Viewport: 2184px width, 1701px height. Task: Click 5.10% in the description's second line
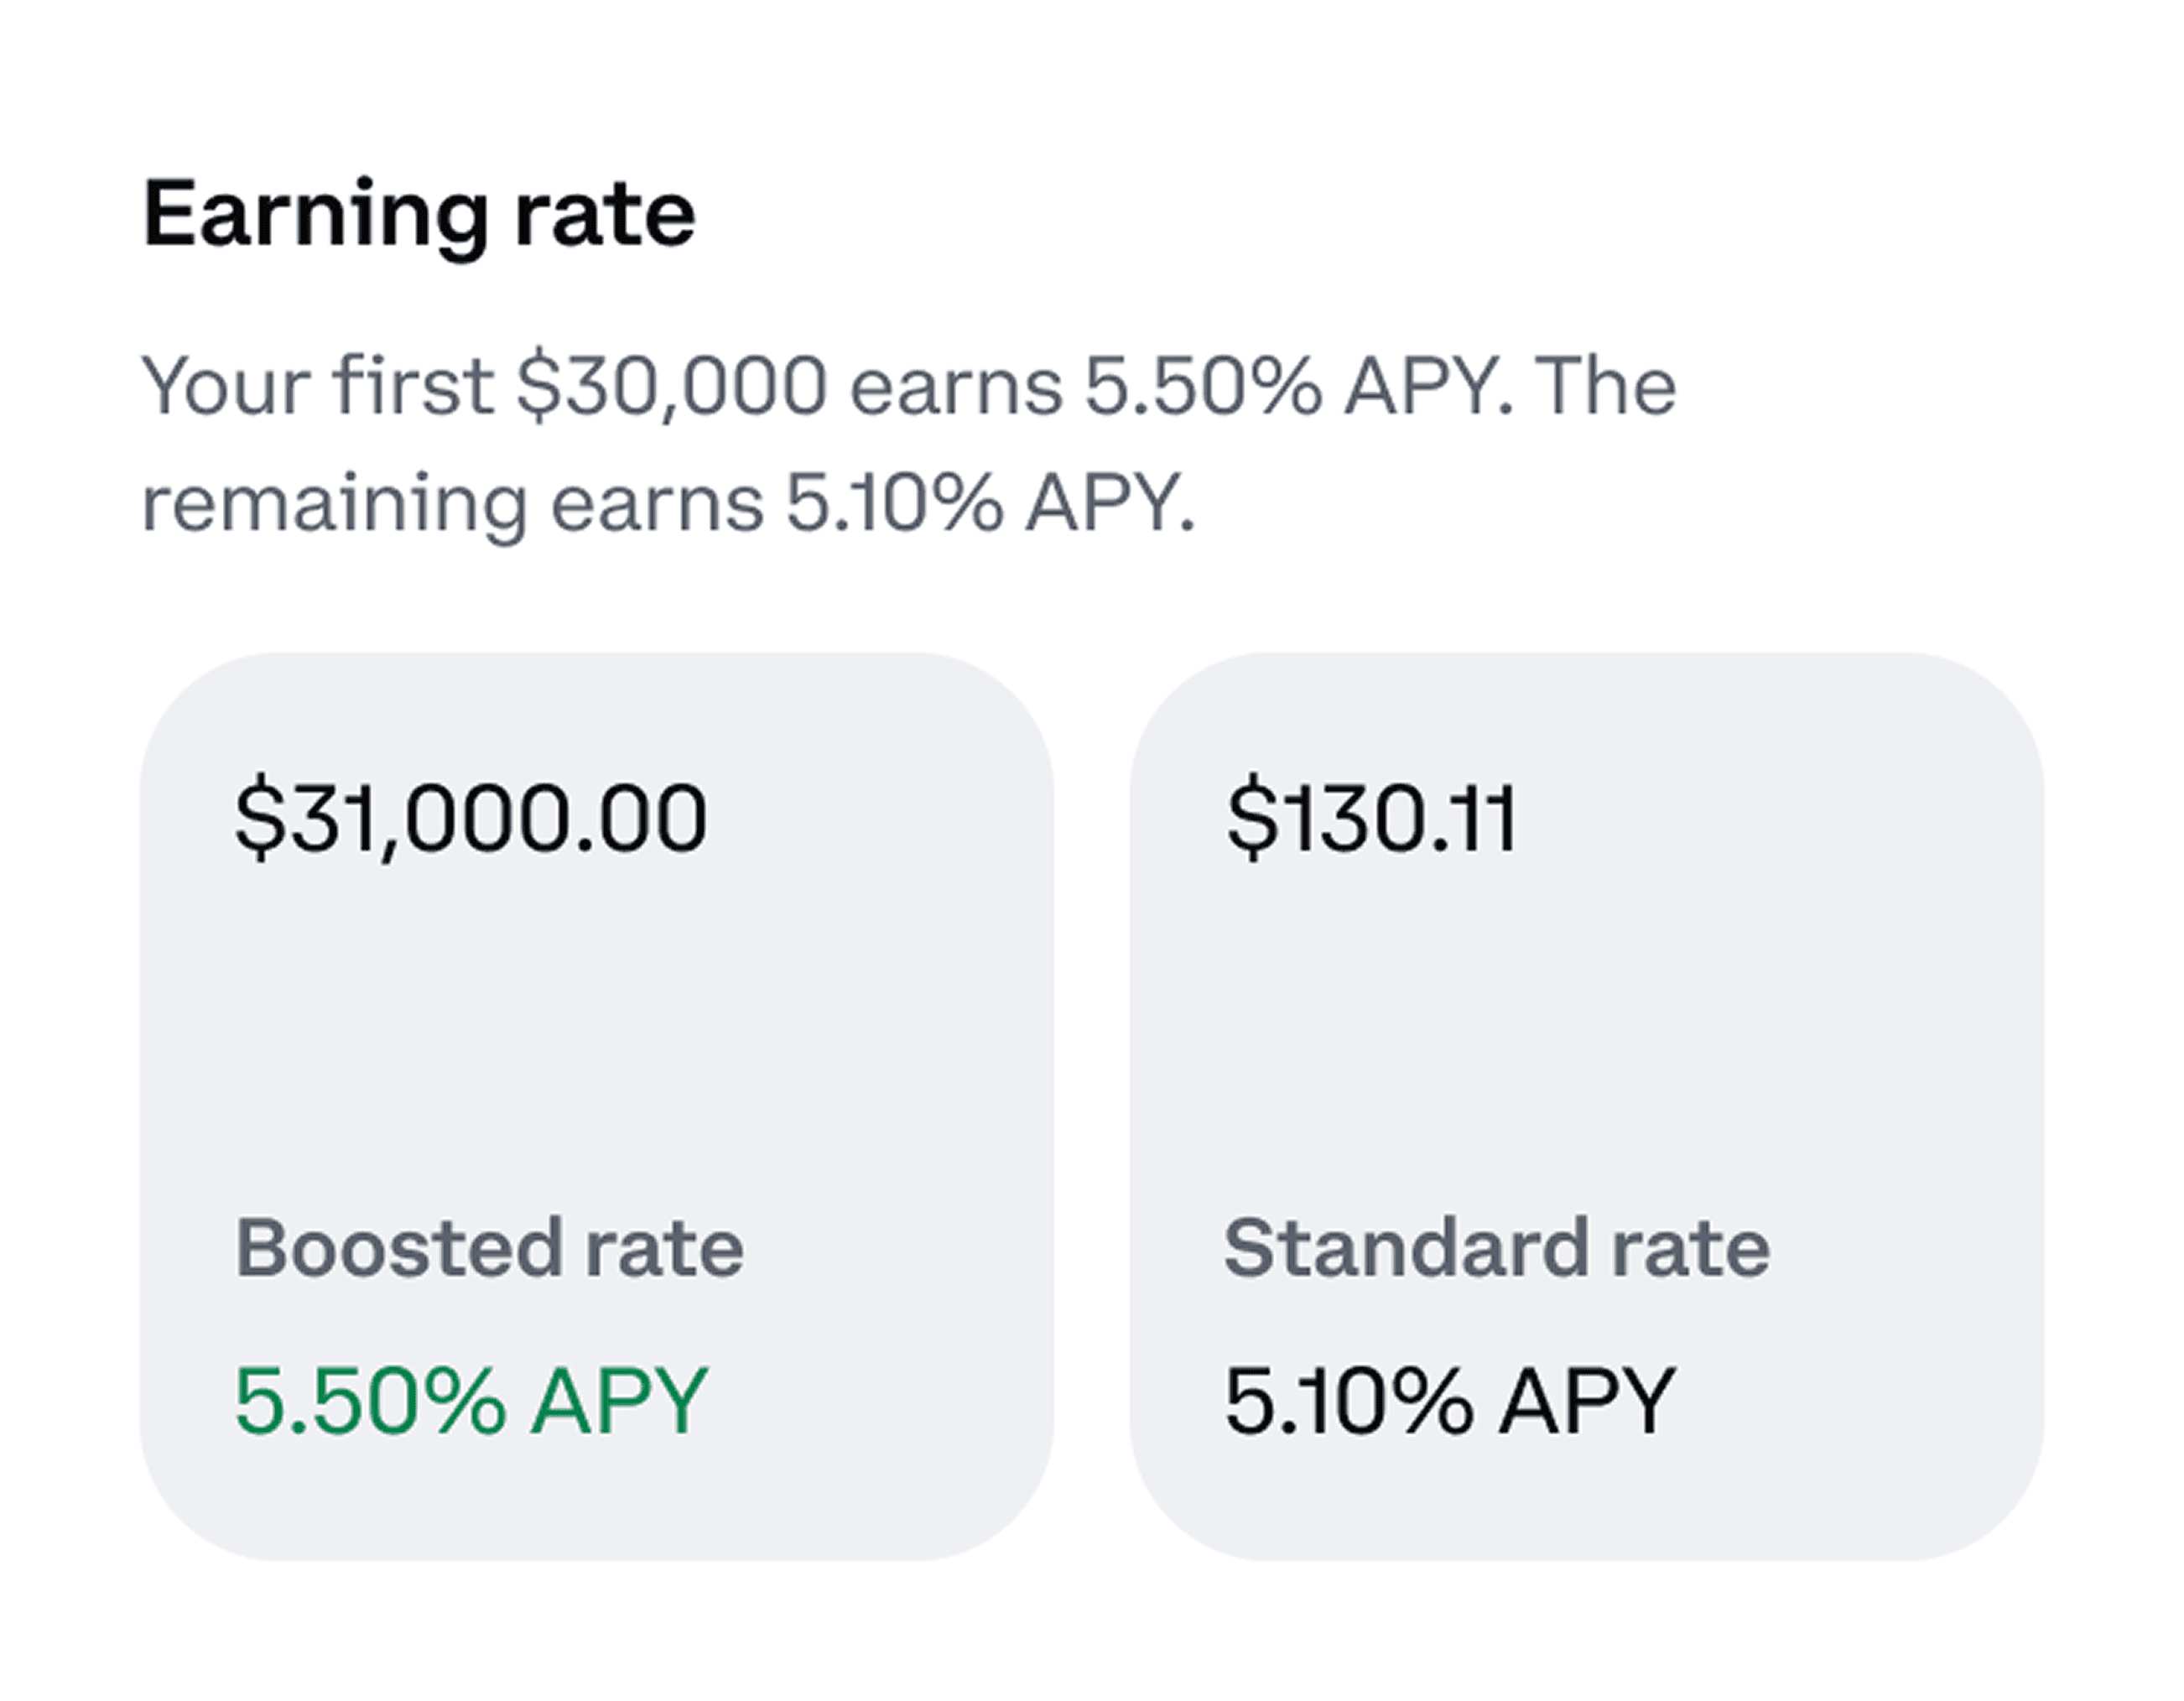click(895, 503)
